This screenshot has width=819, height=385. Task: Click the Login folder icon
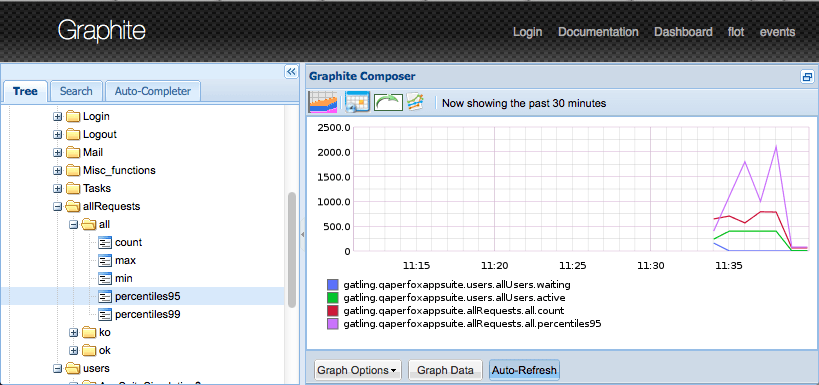[73, 116]
